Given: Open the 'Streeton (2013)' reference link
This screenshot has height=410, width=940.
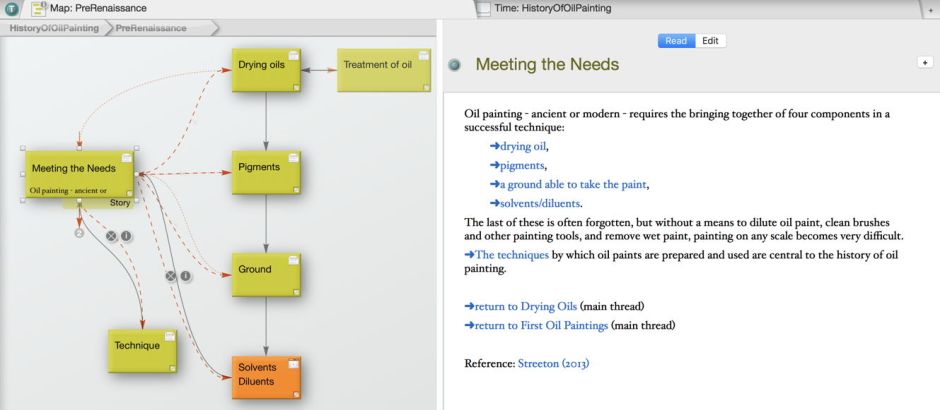Looking at the screenshot, I should point(553,363).
